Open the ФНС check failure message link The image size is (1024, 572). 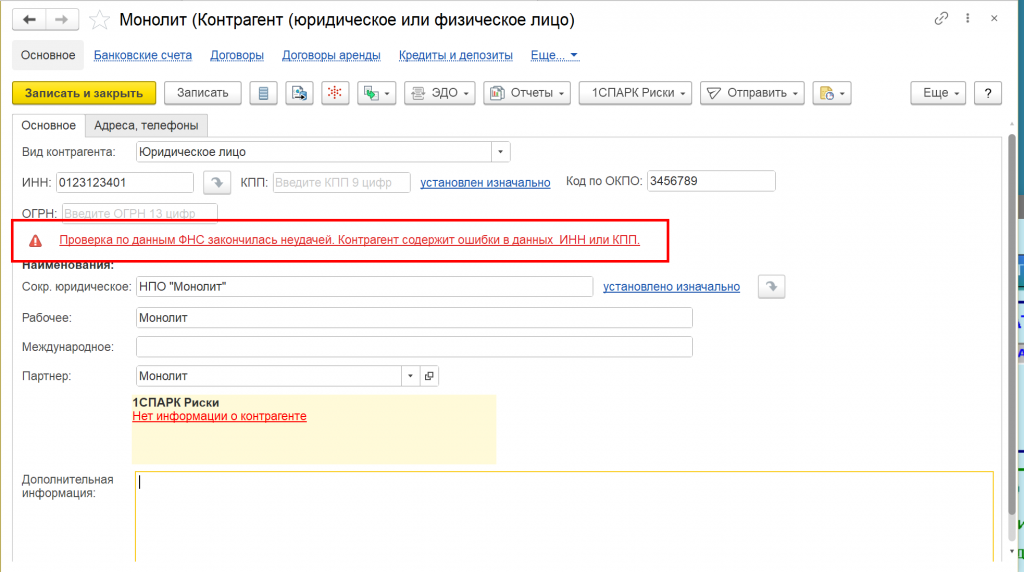[x=349, y=240]
